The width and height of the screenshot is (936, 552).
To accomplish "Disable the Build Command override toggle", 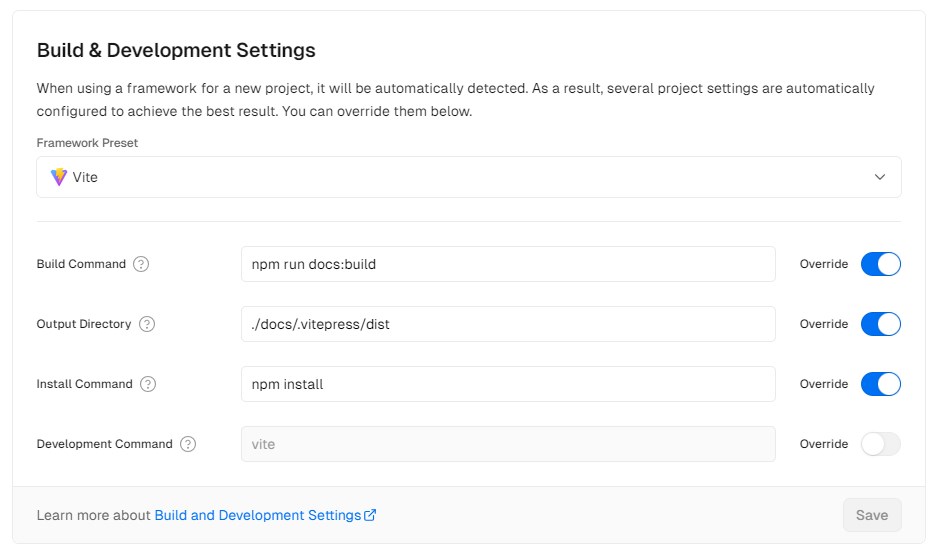I will click(880, 264).
